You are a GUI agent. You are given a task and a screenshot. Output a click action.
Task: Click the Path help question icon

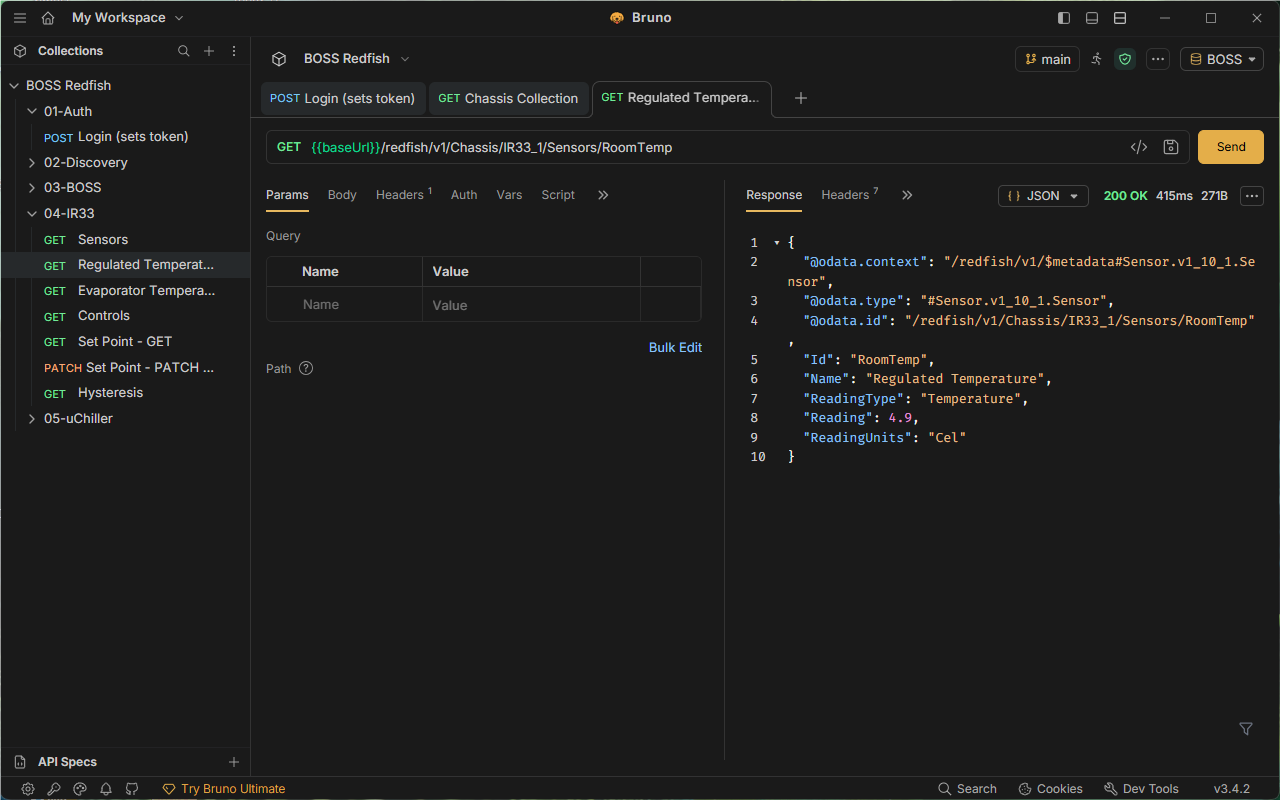[x=306, y=368]
